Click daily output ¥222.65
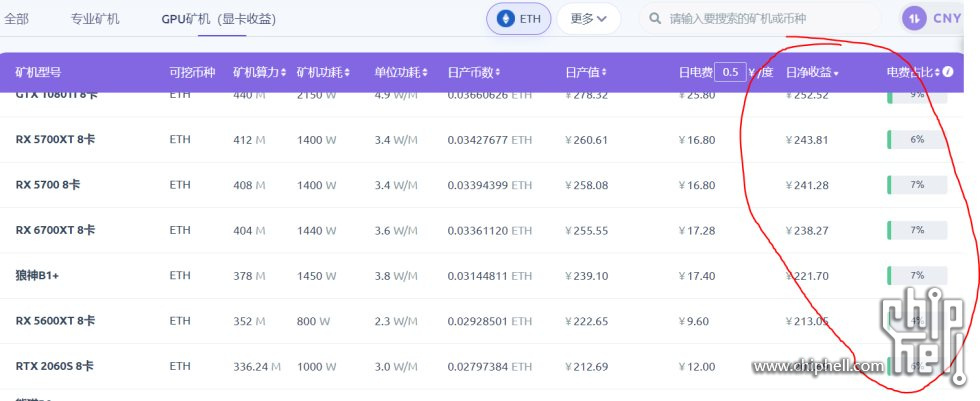 pyautogui.click(x=586, y=321)
